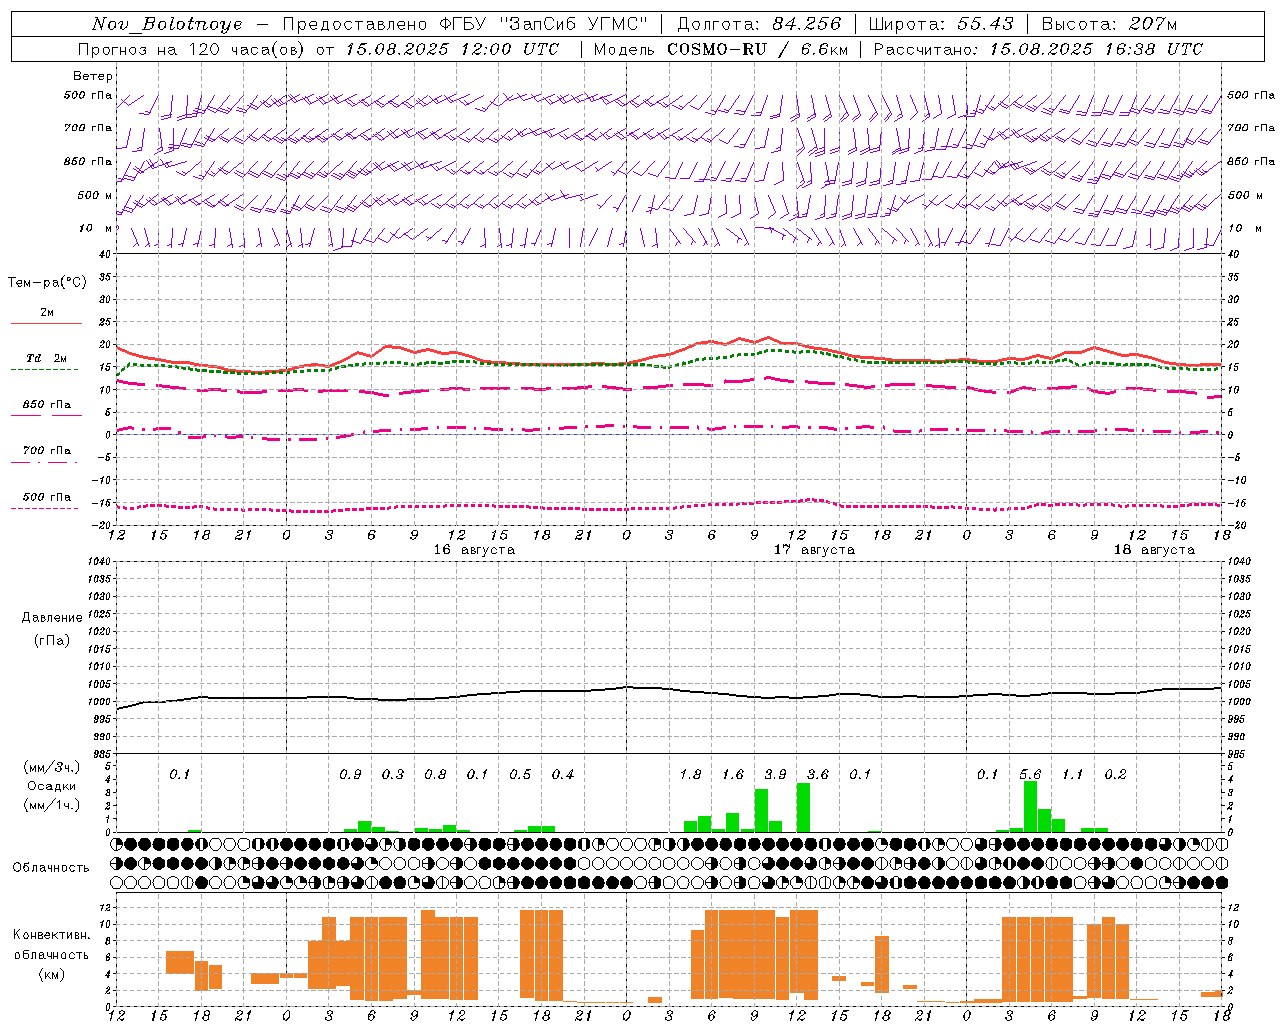
Task: Click the "Ветер" wind panel label
Action: [x=93, y=76]
